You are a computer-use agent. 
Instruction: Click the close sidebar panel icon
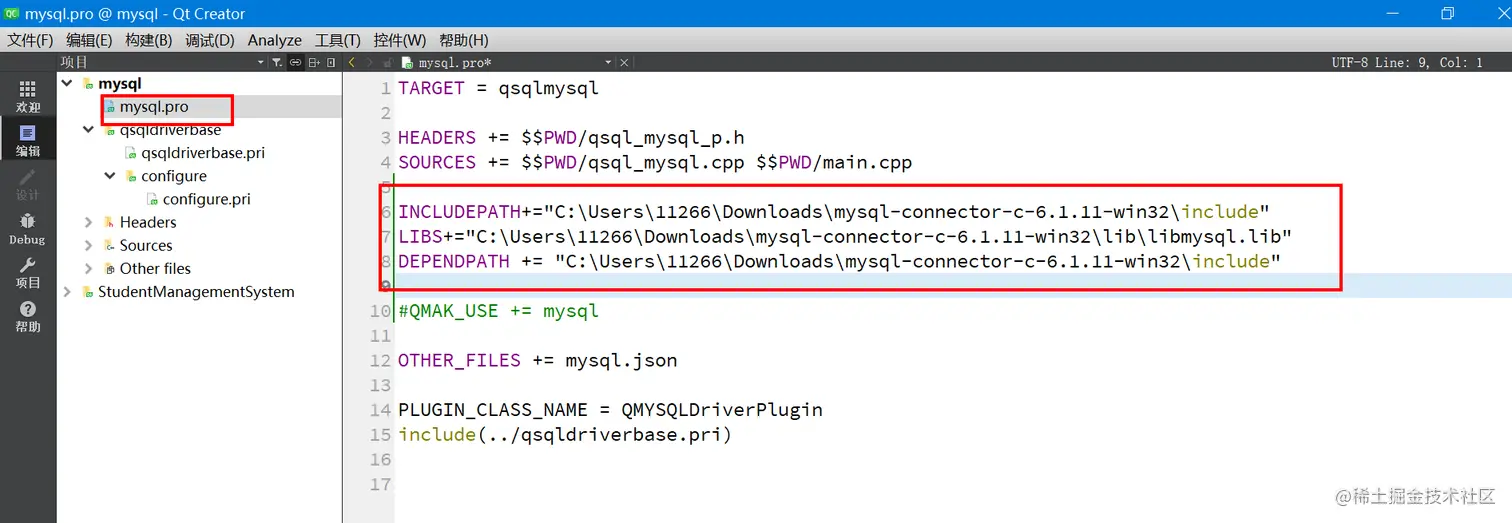tap(331, 62)
